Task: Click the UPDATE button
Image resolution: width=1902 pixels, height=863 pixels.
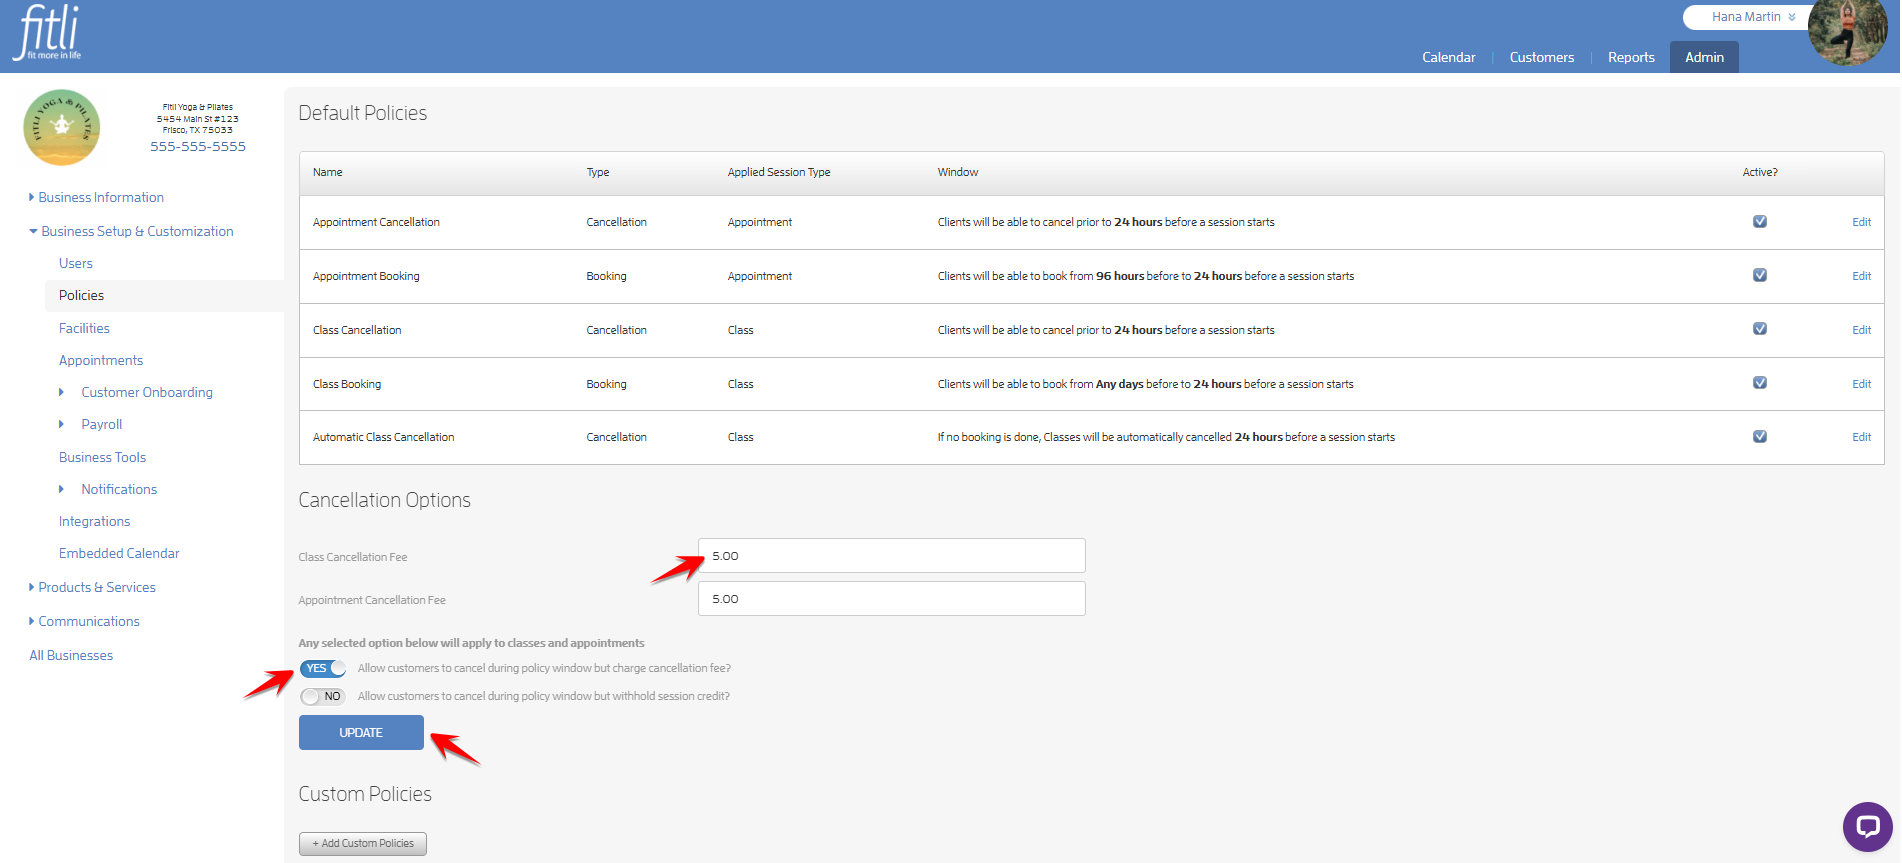Action: 361,733
